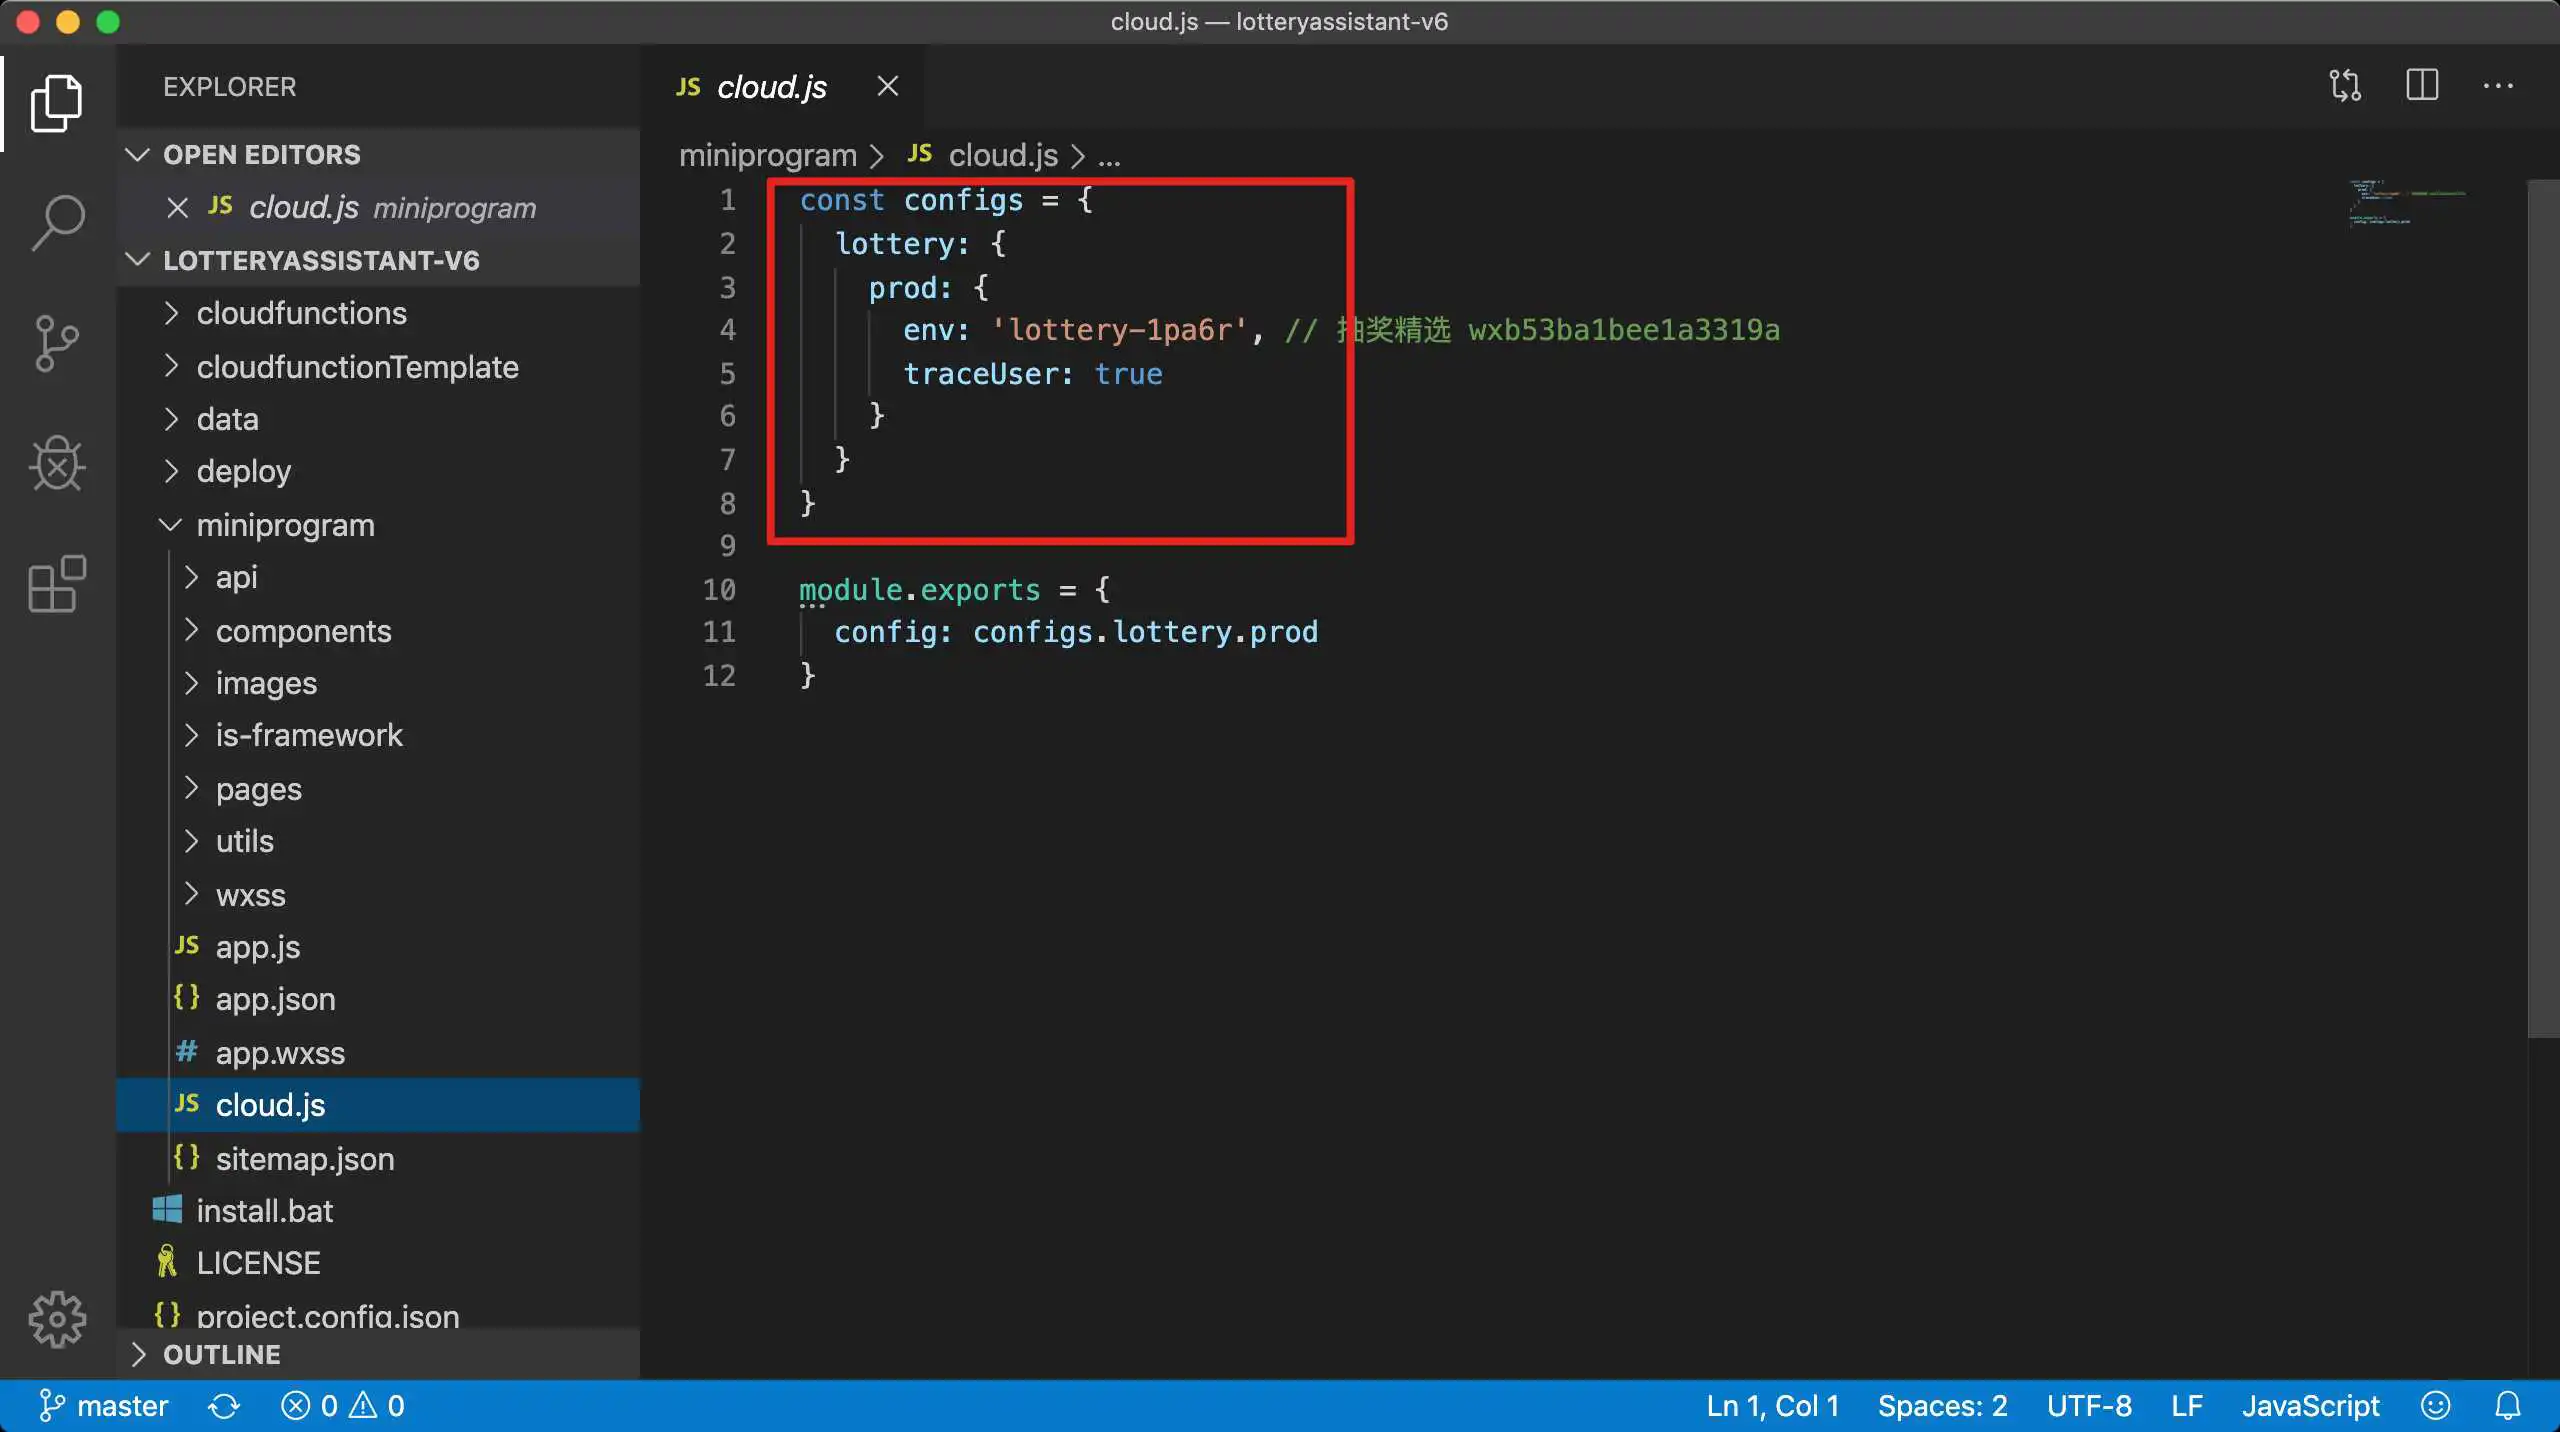Viewport: 2560px width, 1432px height.
Task: Open the Source Control view
Action: 57,343
